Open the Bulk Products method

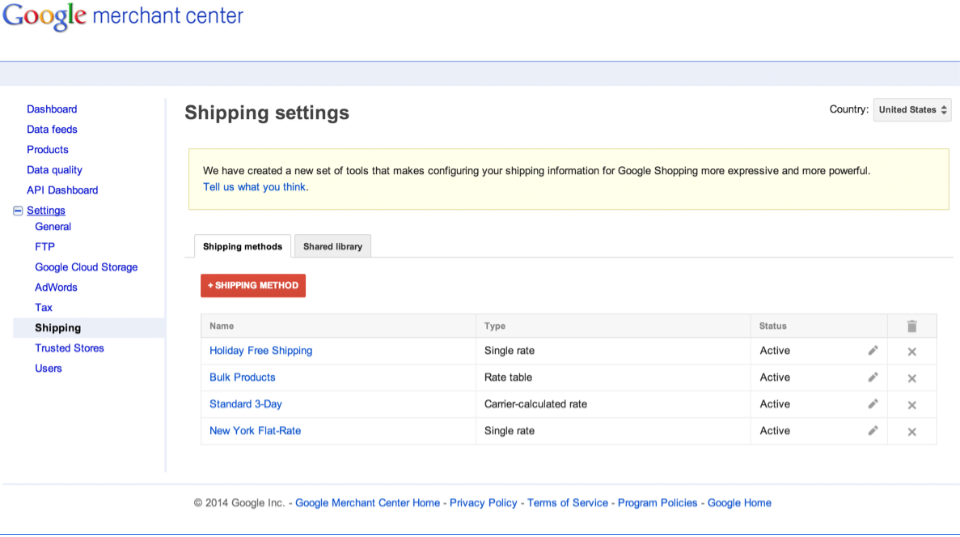[242, 377]
